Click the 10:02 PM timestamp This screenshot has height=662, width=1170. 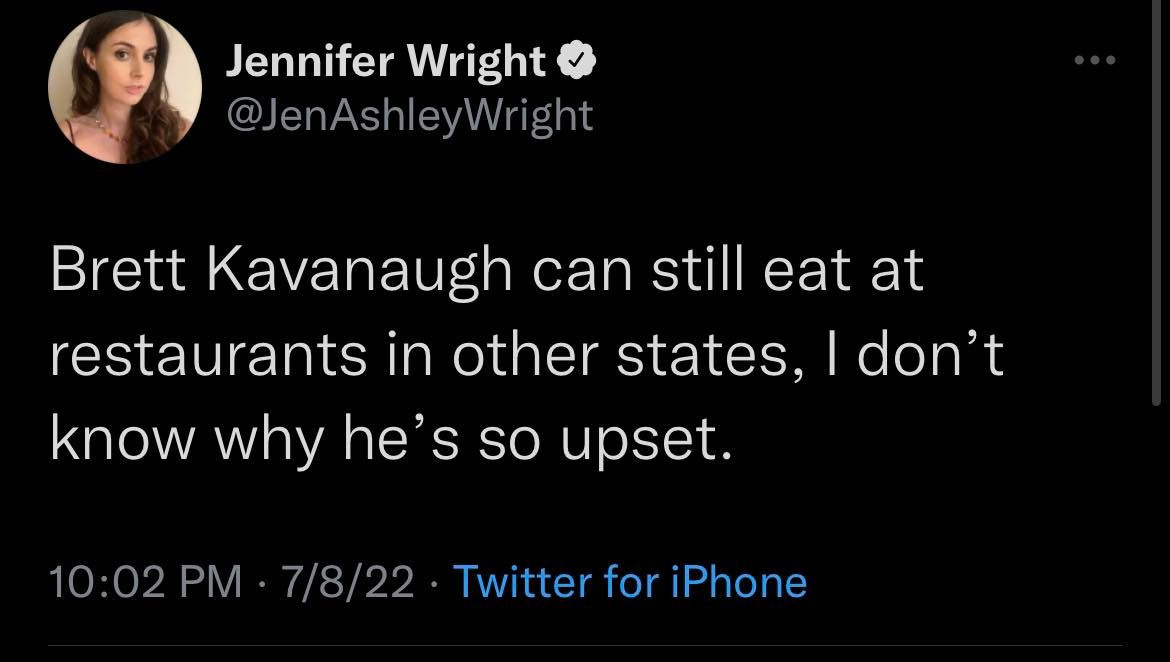click(146, 581)
